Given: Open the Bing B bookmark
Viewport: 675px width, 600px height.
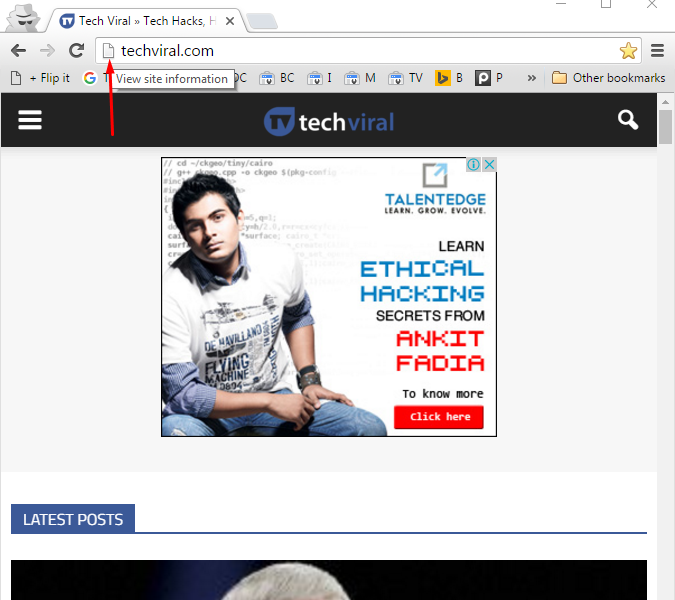Looking at the screenshot, I should (x=449, y=78).
